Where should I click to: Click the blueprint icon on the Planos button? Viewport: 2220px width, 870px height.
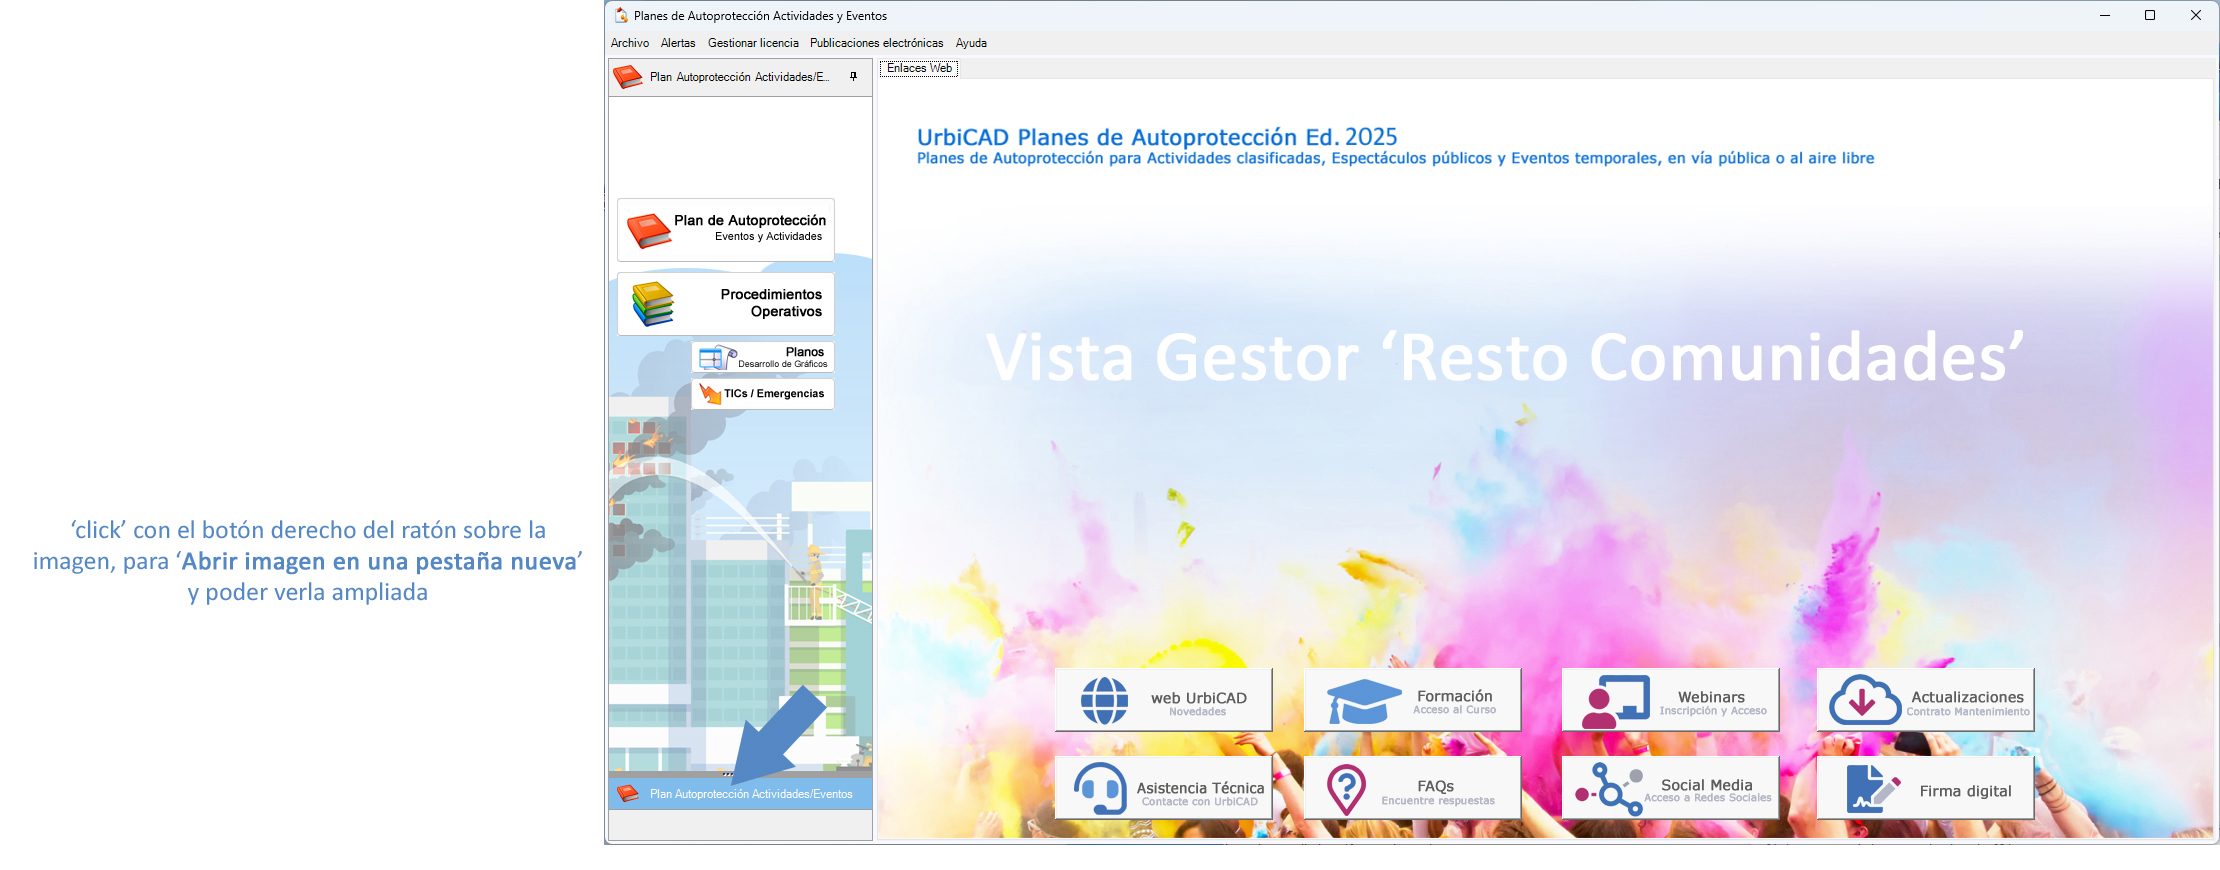click(x=717, y=357)
